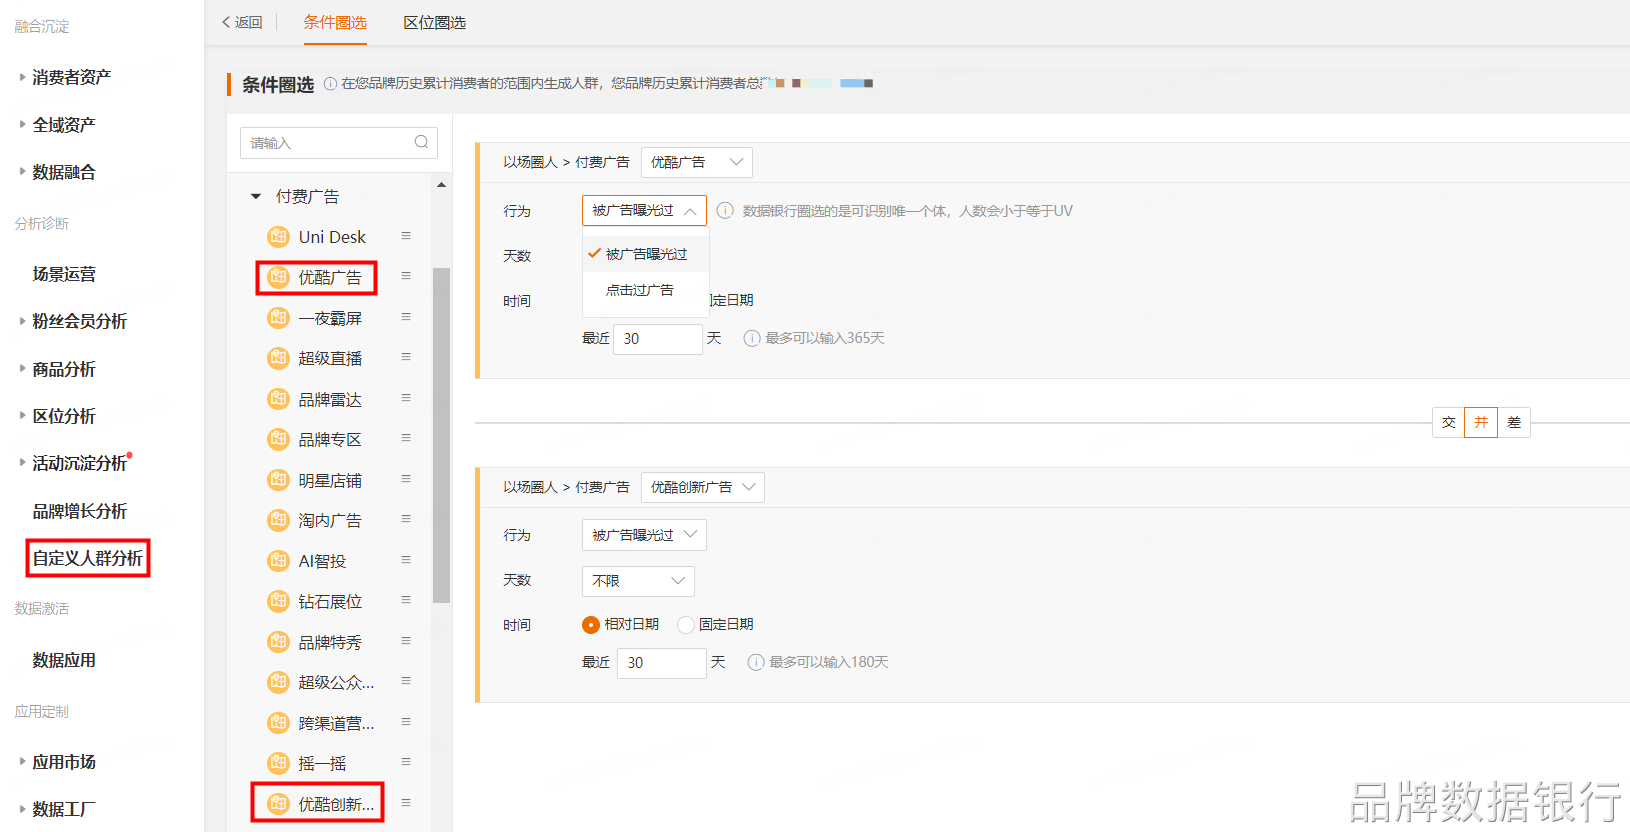
Task: Click the 品牌雷达 channel icon
Action: 279,399
